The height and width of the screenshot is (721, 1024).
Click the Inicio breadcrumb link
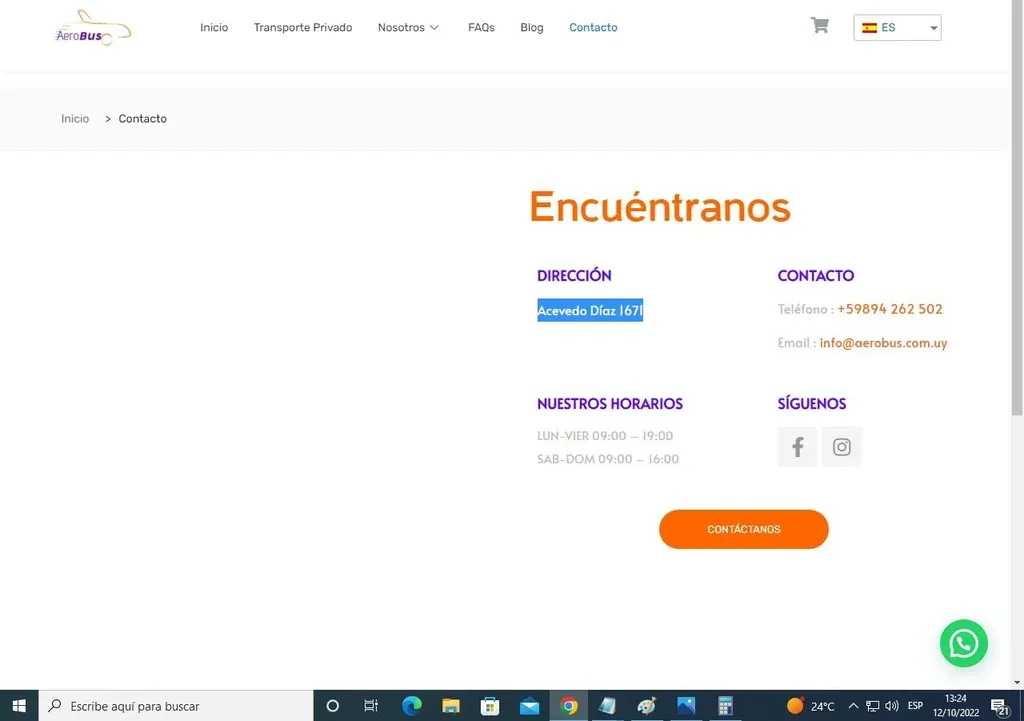click(75, 119)
